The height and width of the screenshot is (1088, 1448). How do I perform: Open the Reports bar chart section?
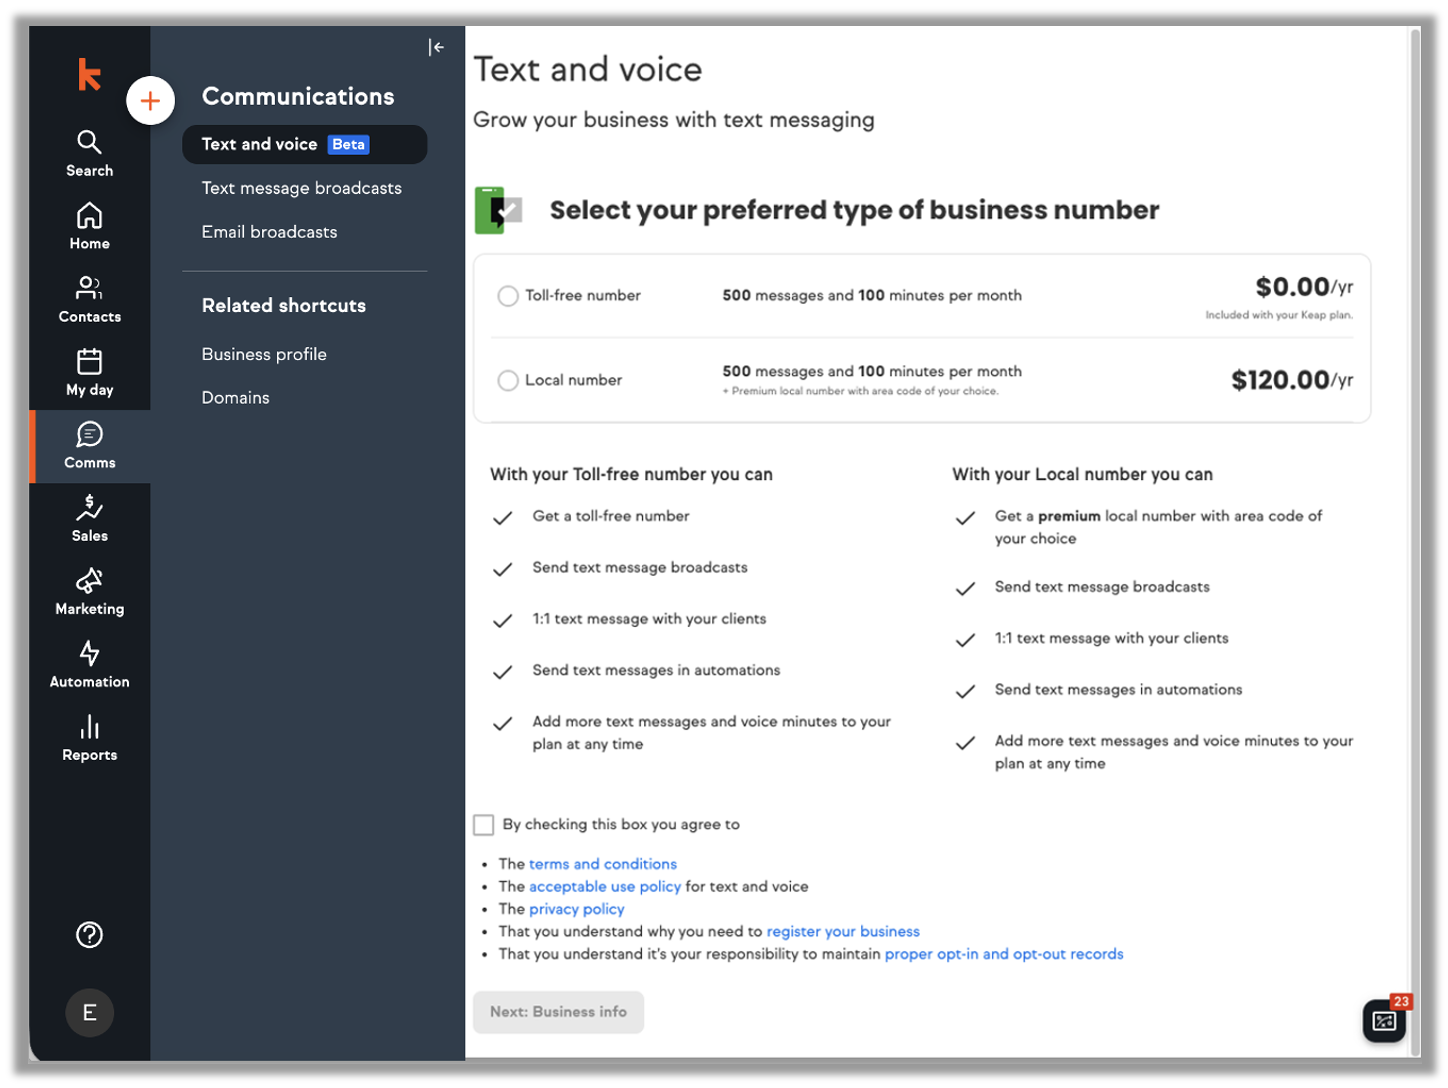pos(89,737)
